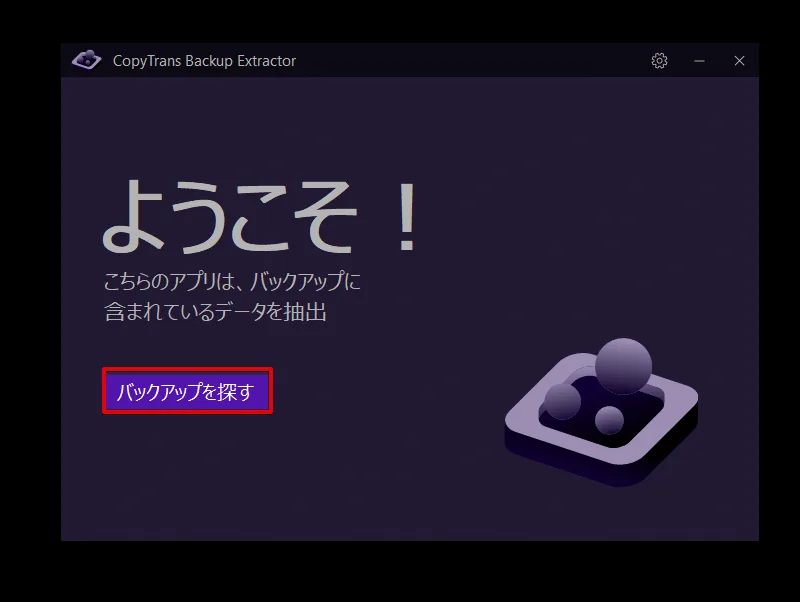Minimize the CopyTrans Backup Extractor window

(x=699, y=61)
